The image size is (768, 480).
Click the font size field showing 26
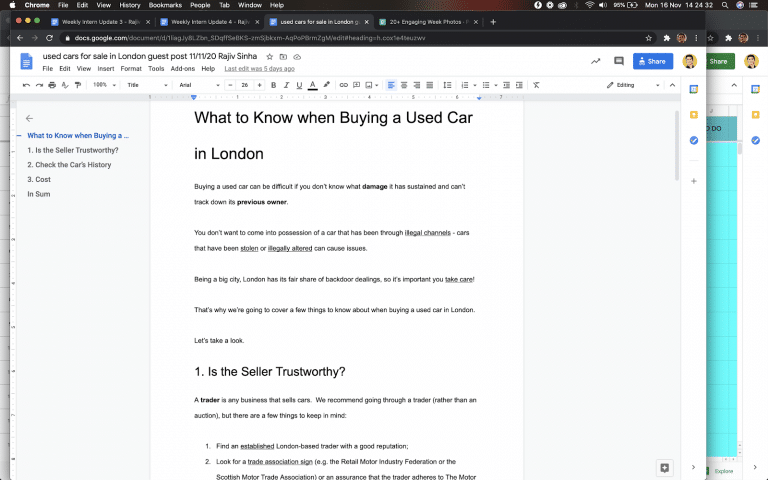[x=245, y=85]
